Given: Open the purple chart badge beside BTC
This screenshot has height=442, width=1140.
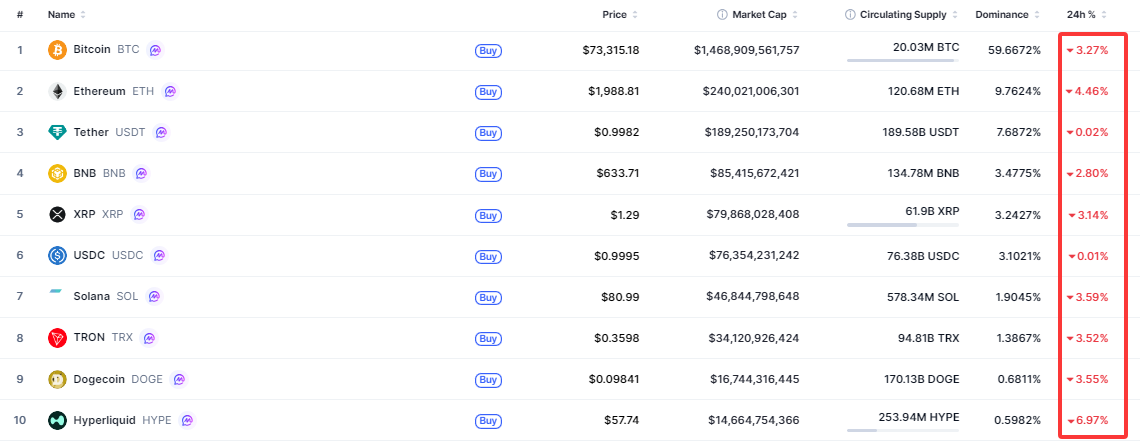Looking at the screenshot, I should (x=155, y=50).
